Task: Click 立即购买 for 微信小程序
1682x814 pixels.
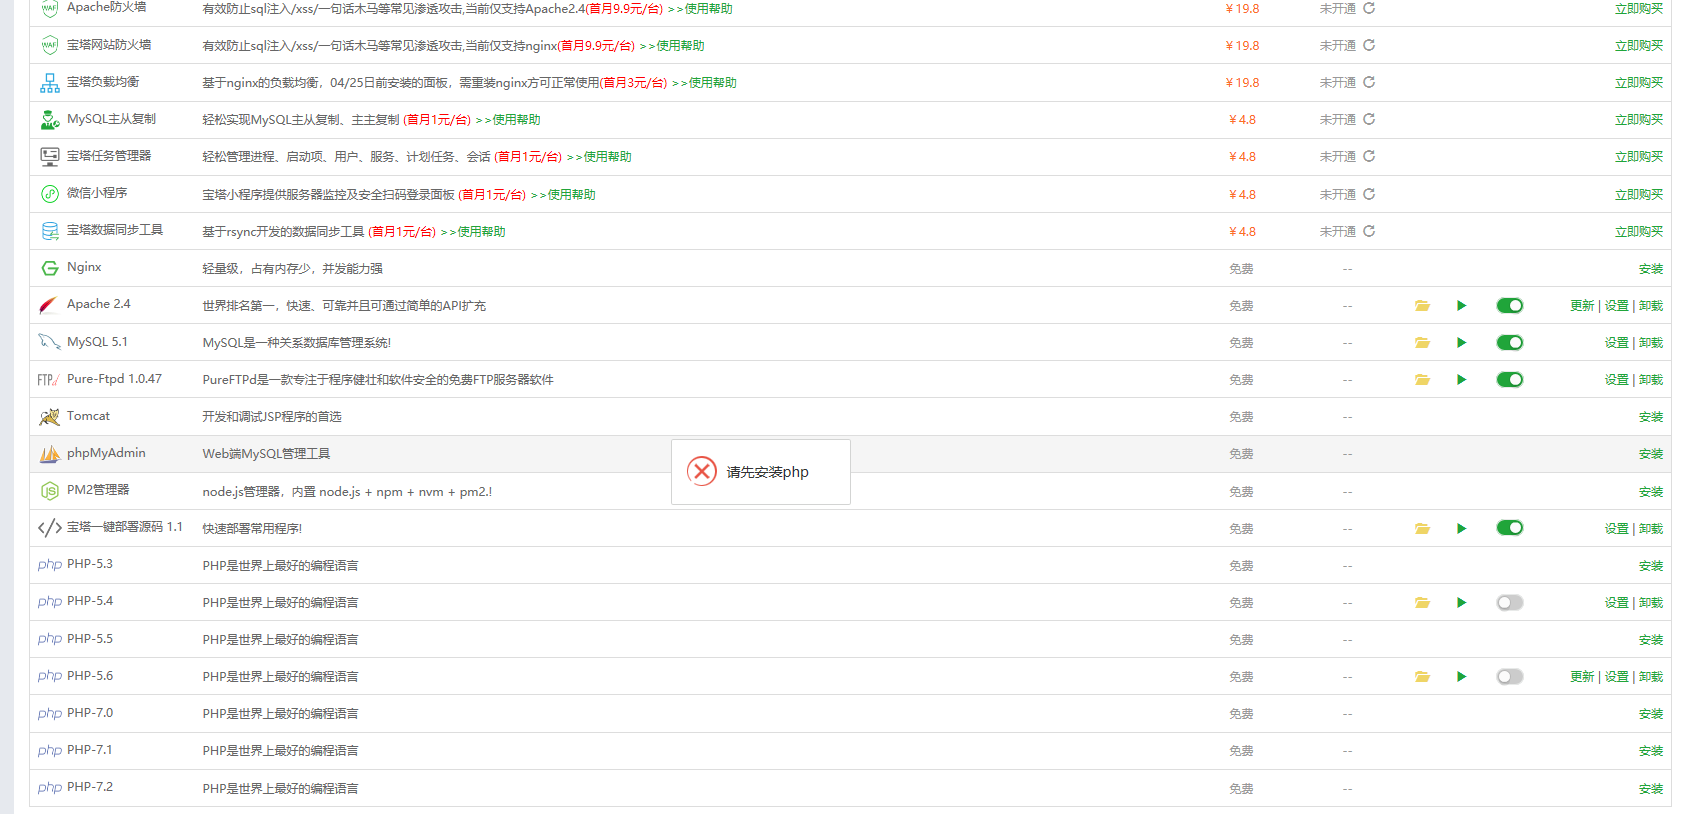Action: 1639,195
